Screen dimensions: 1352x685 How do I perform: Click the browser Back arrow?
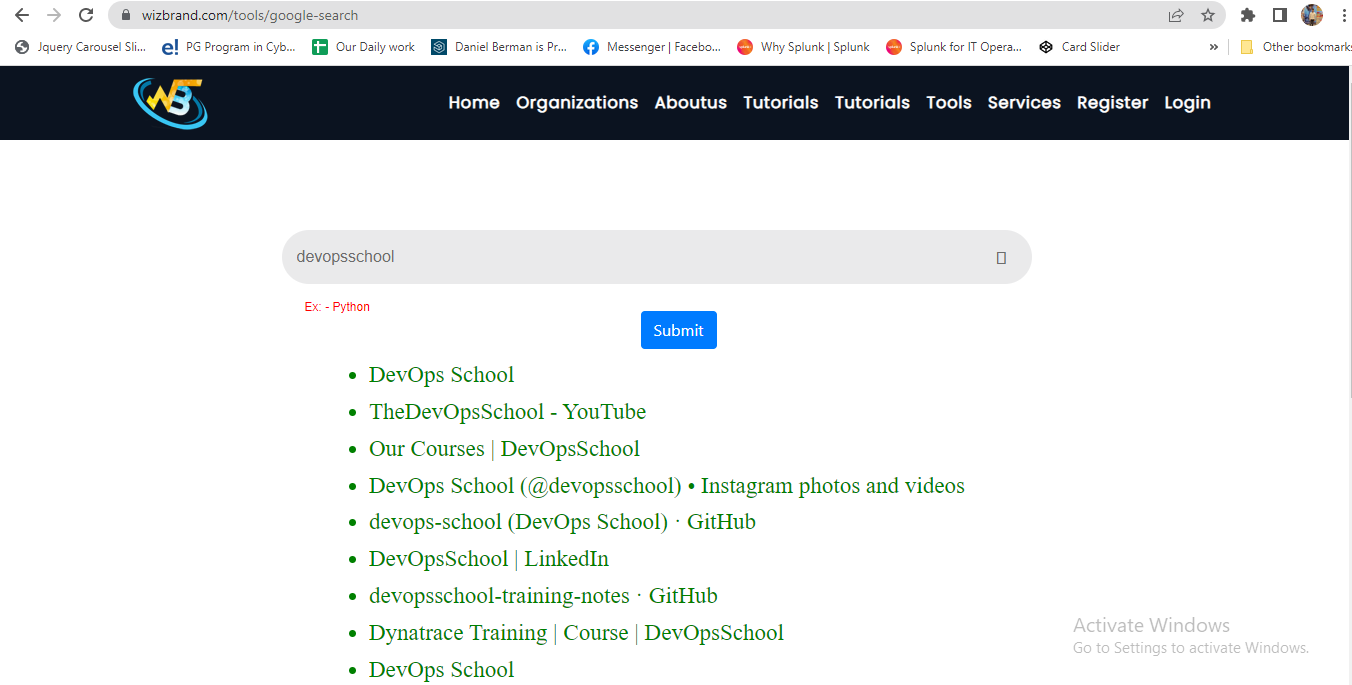(22, 15)
